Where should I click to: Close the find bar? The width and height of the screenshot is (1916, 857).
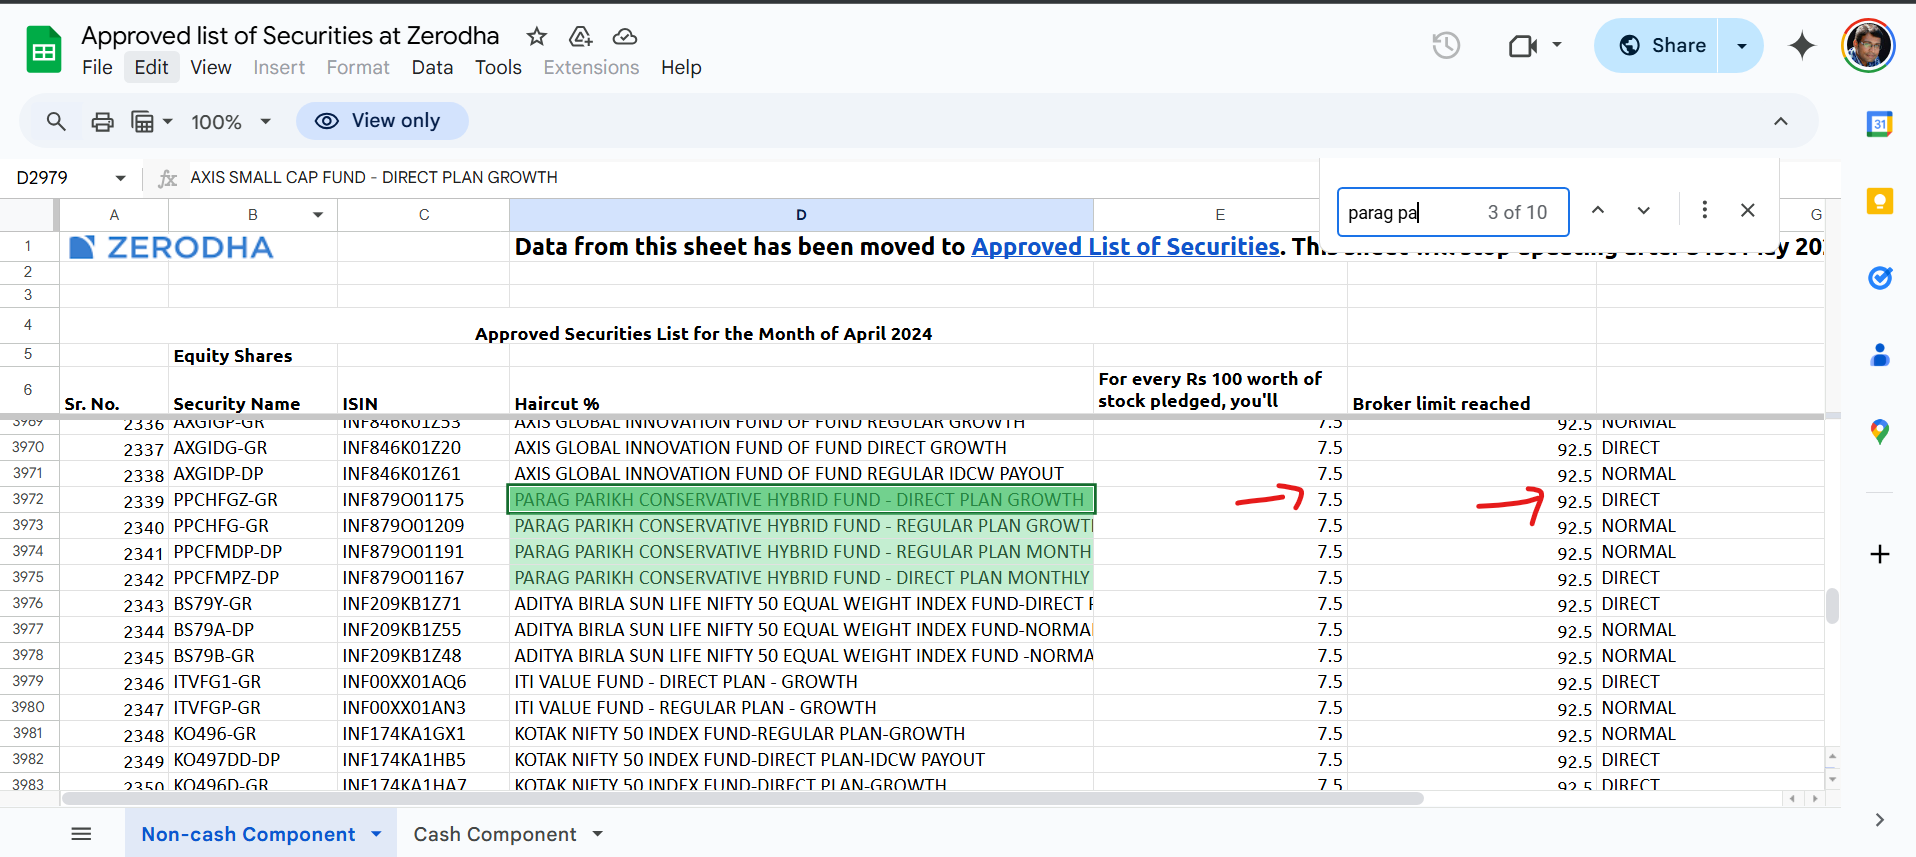point(1747,211)
